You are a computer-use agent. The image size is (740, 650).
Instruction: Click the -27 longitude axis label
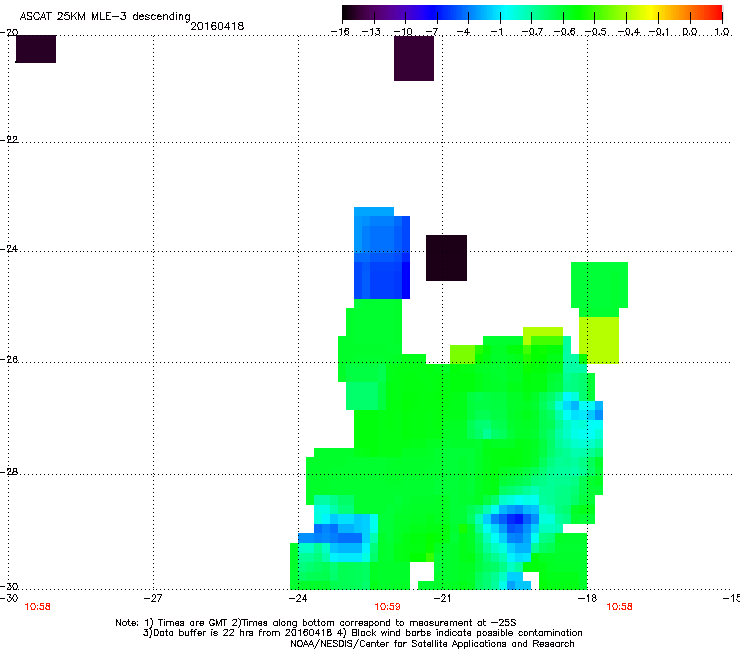tap(153, 598)
